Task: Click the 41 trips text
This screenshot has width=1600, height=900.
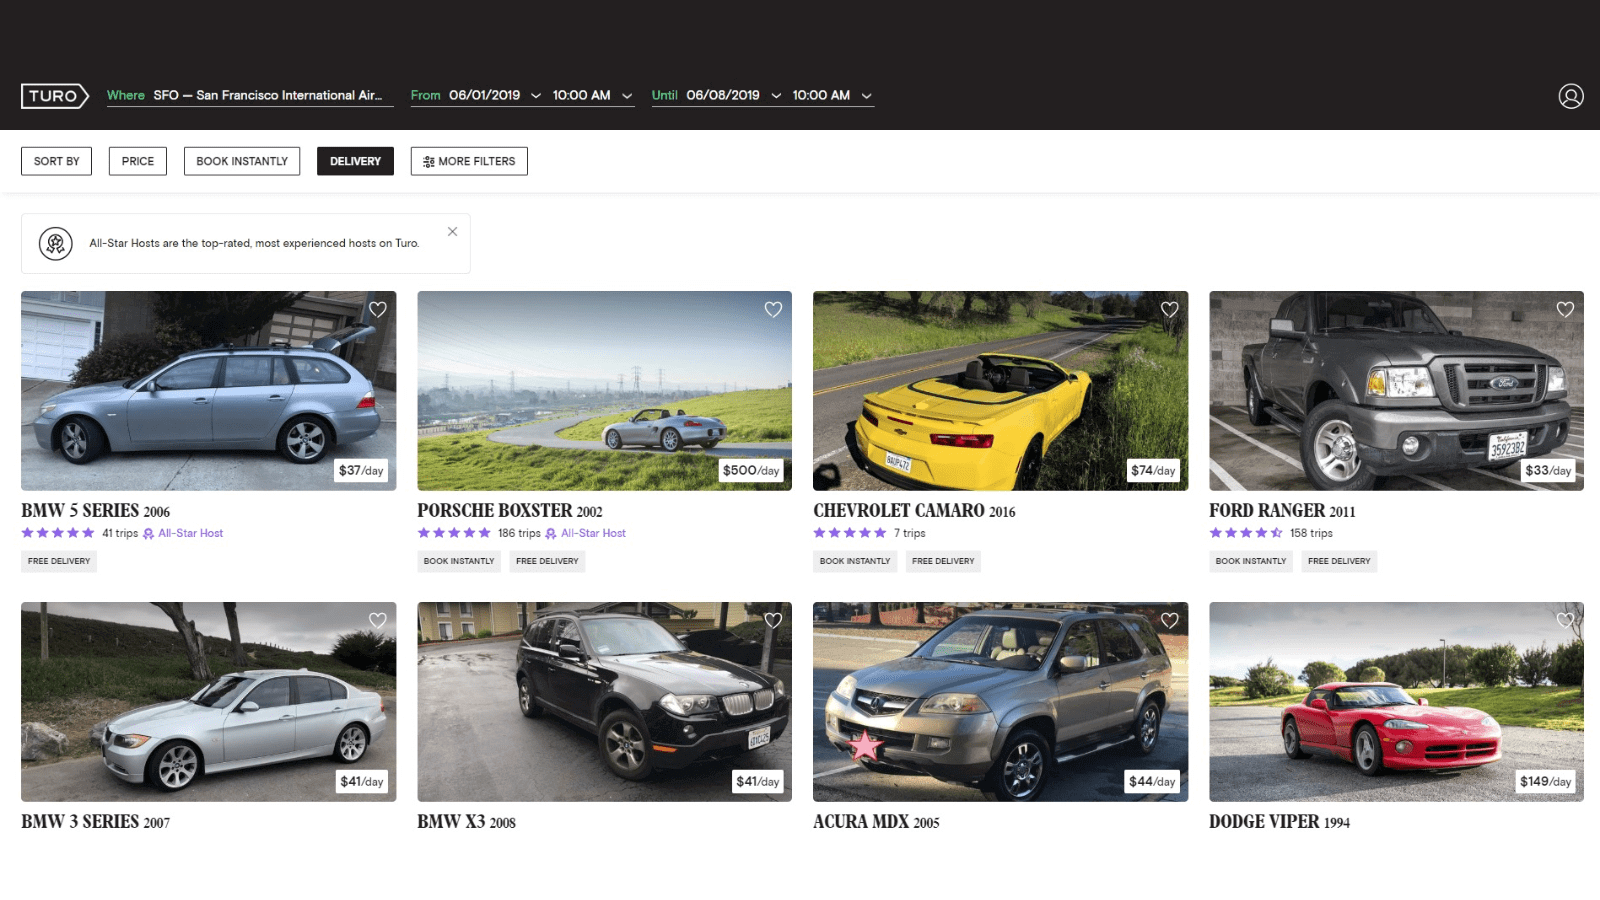Action: tap(120, 534)
